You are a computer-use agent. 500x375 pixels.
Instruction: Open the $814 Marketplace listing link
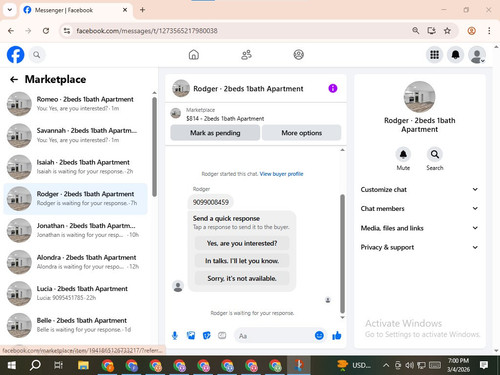pyautogui.click(x=225, y=118)
